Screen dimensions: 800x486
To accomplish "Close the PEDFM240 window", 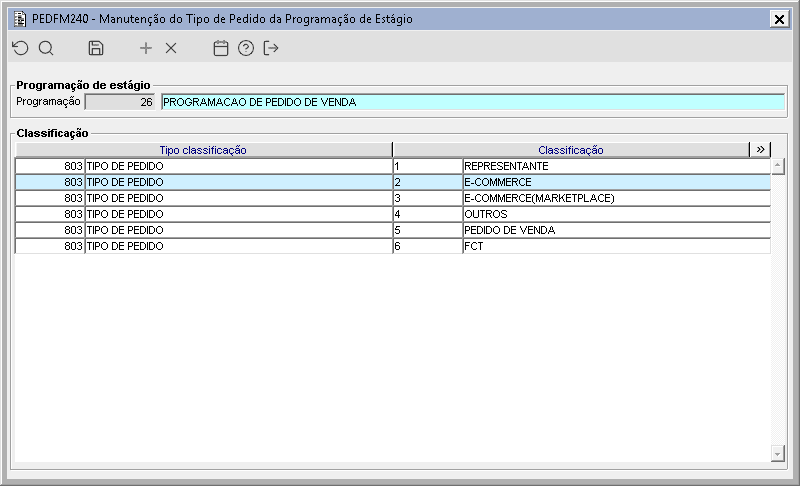I will [x=779, y=19].
